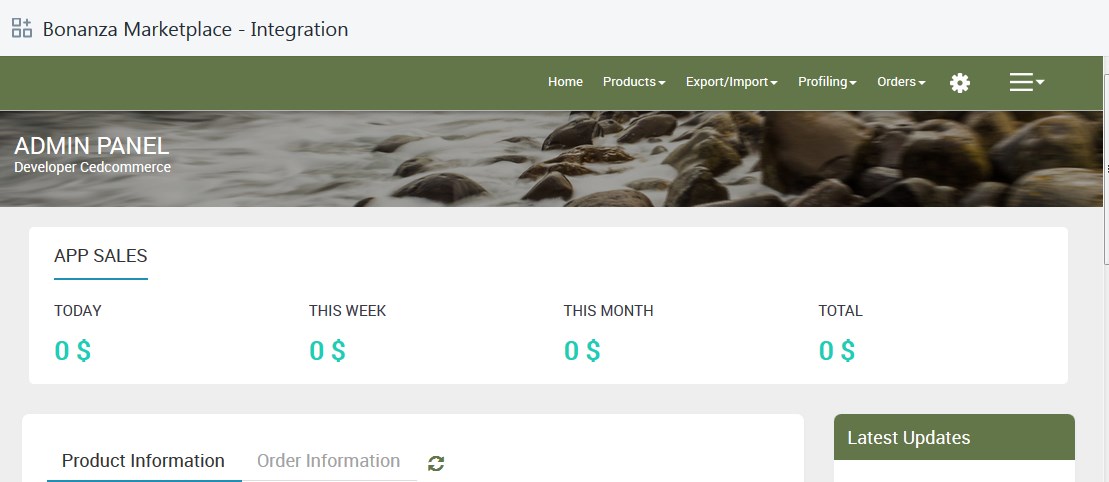Switch to the Product Information tab

click(143, 461)
